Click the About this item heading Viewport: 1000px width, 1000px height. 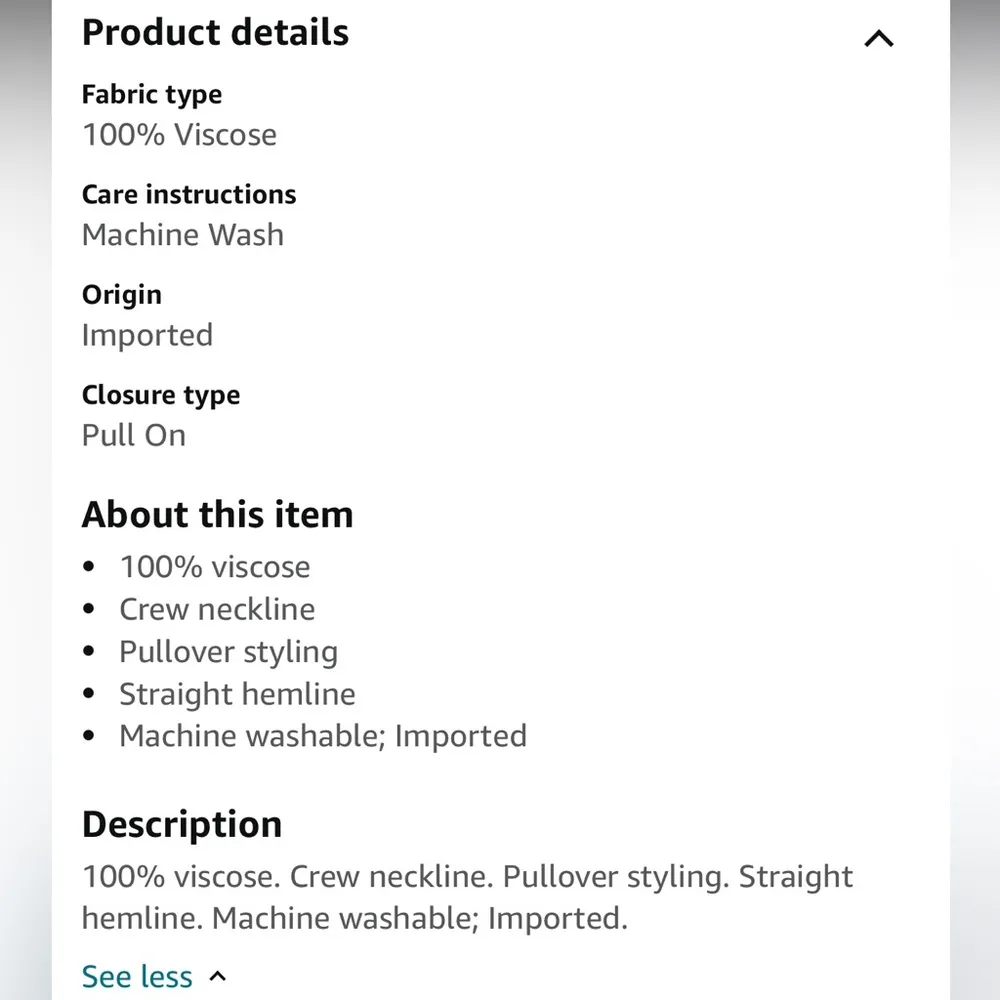(x=217, y=515)
